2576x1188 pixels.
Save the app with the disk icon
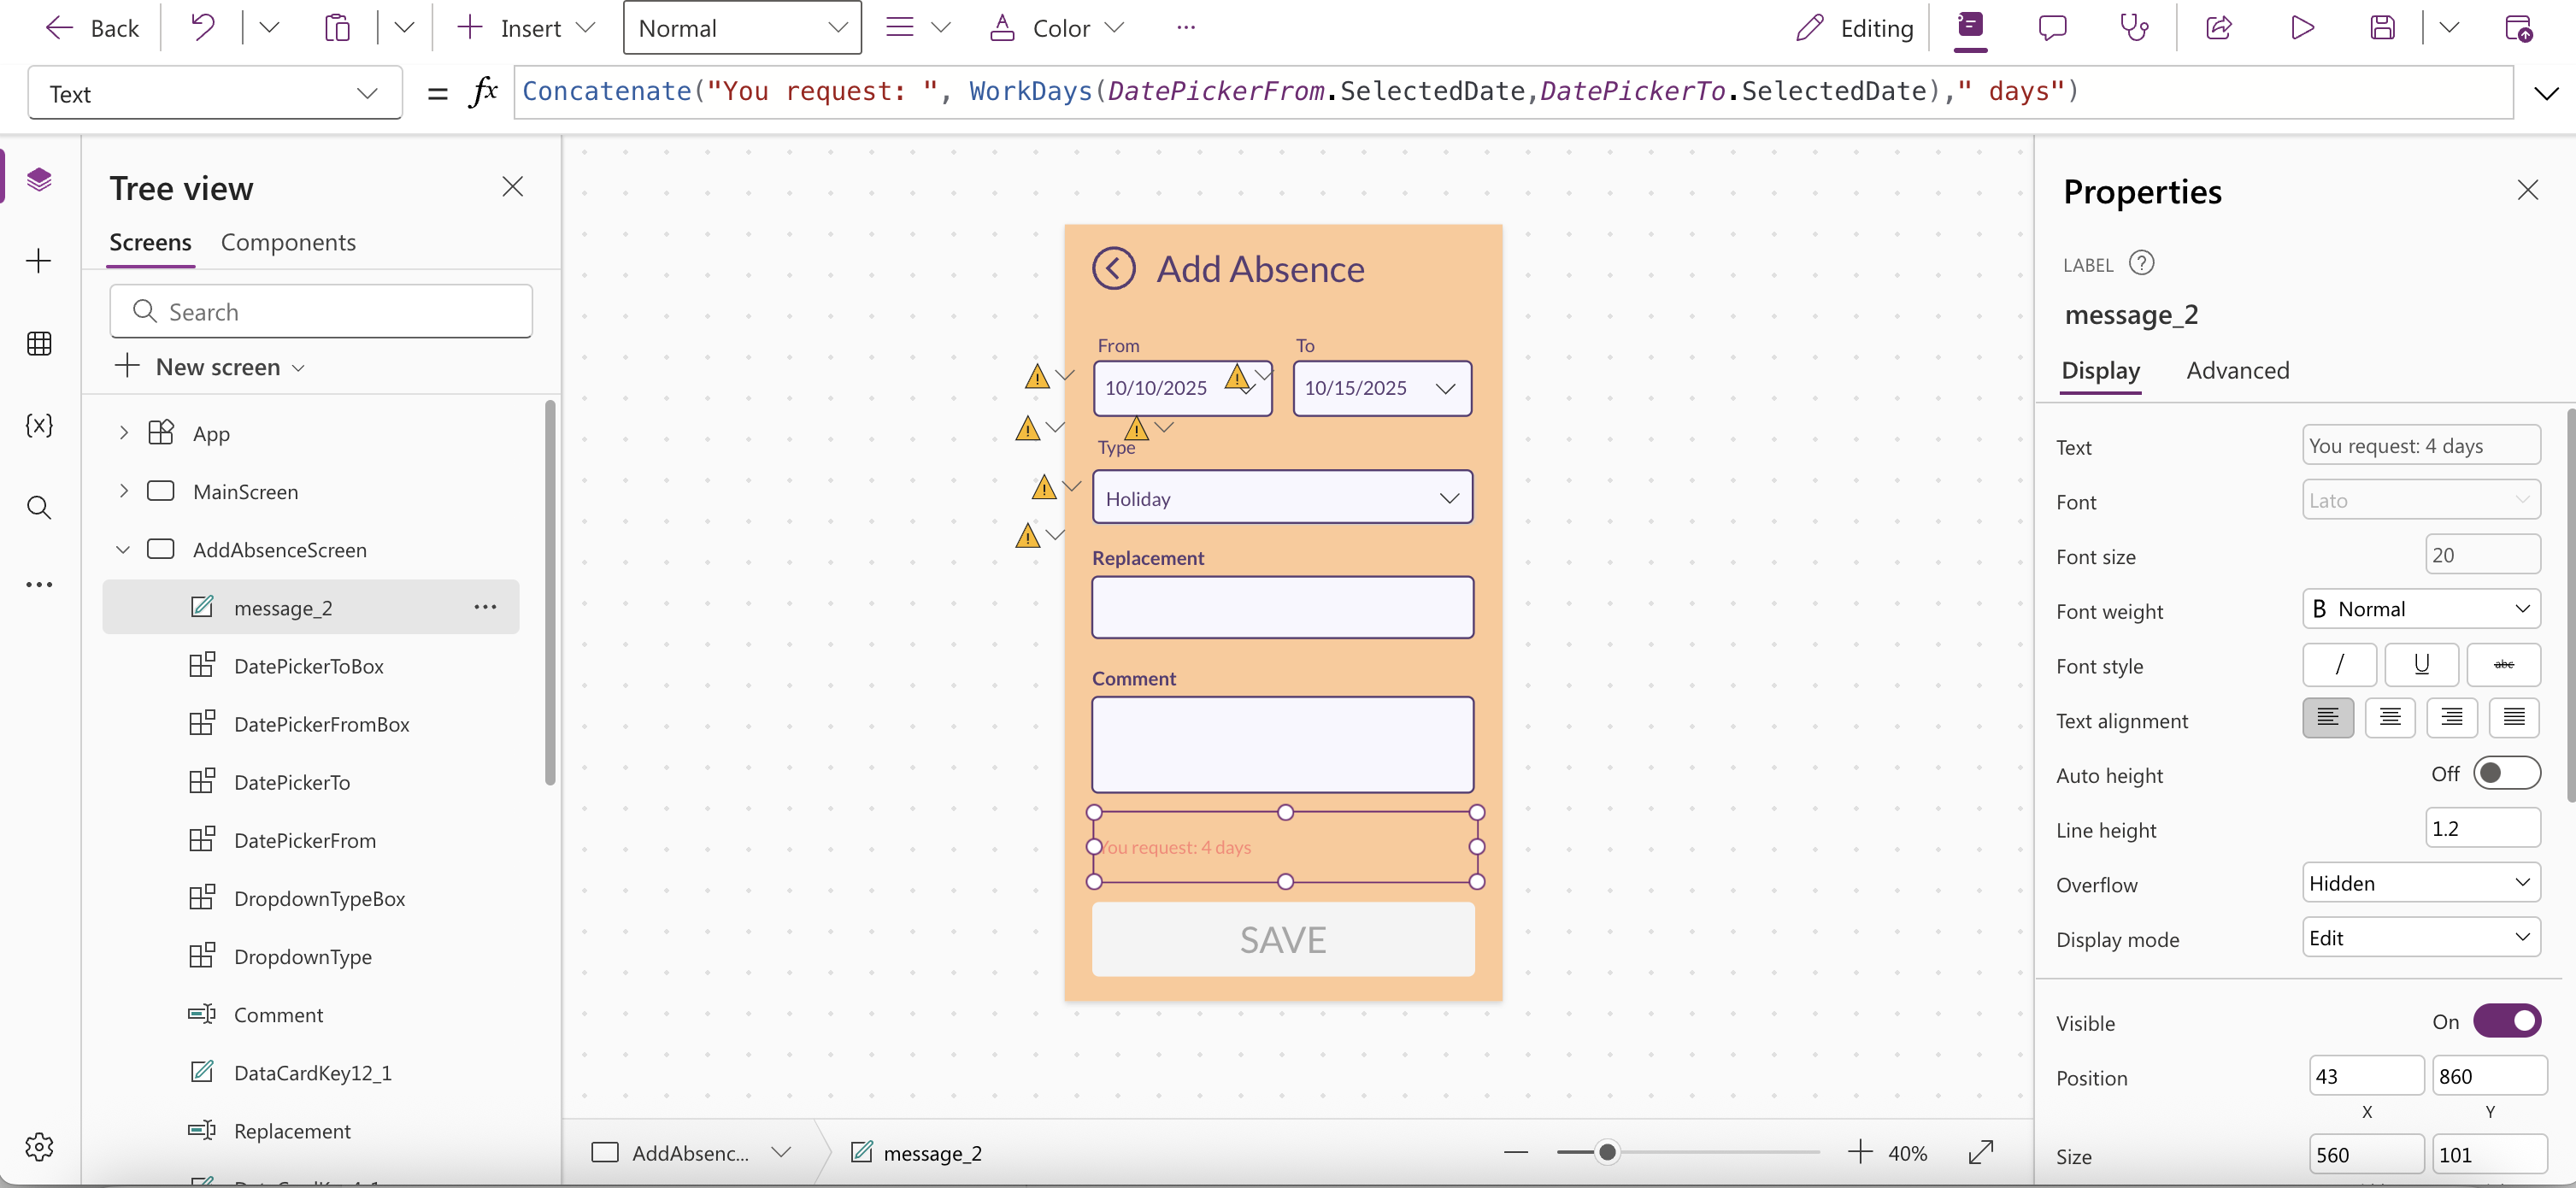coord(2383,28)
